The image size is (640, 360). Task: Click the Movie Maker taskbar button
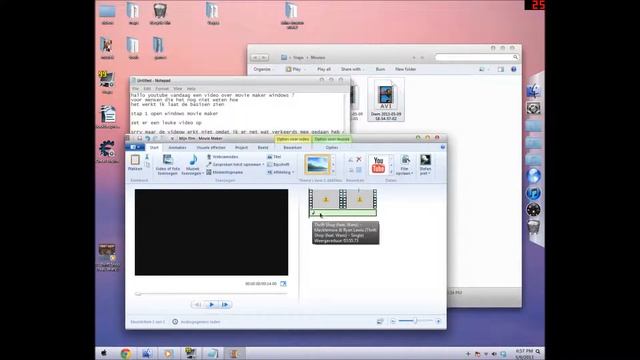pos(234,353)
